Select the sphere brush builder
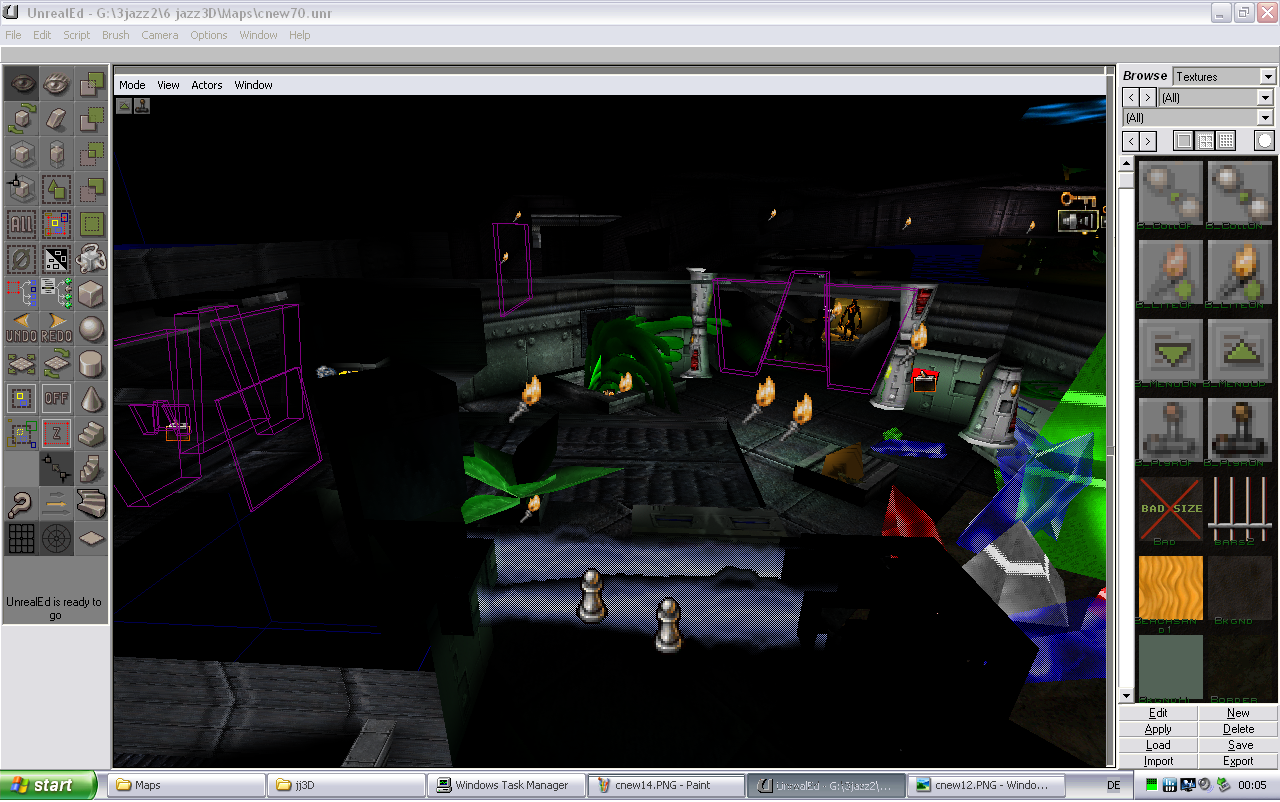Image resolution: width=1280 pixels, height=802 pixels. tap(91, 329)
